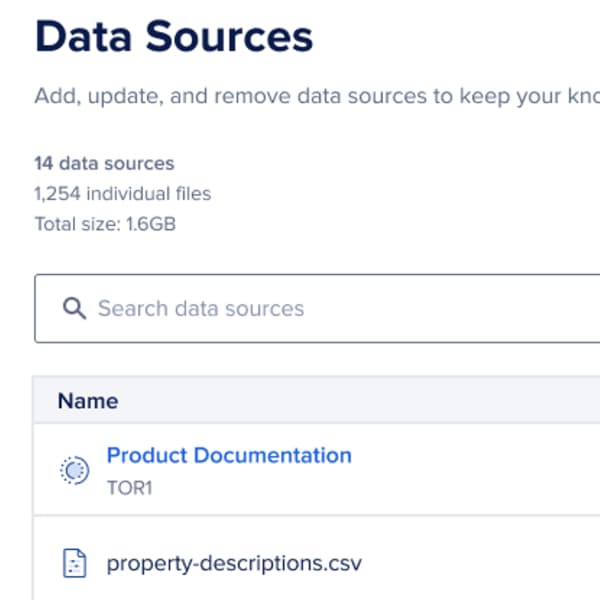Click the magnifying glass search icon
Image resolution: width=600 pixels, height=600 pixels.
[74, 308]
